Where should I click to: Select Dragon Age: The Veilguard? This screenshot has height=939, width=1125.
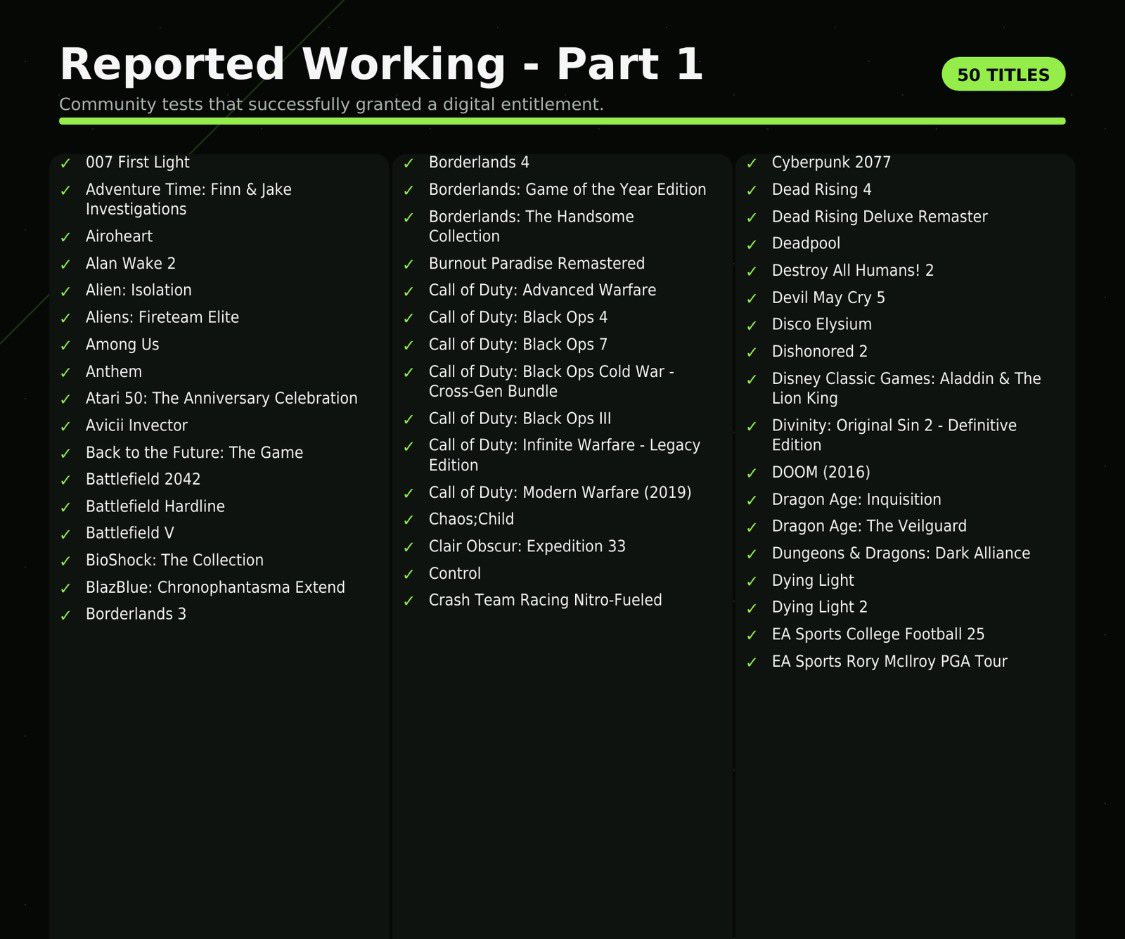pyautogui.click(x=869, y=527)
